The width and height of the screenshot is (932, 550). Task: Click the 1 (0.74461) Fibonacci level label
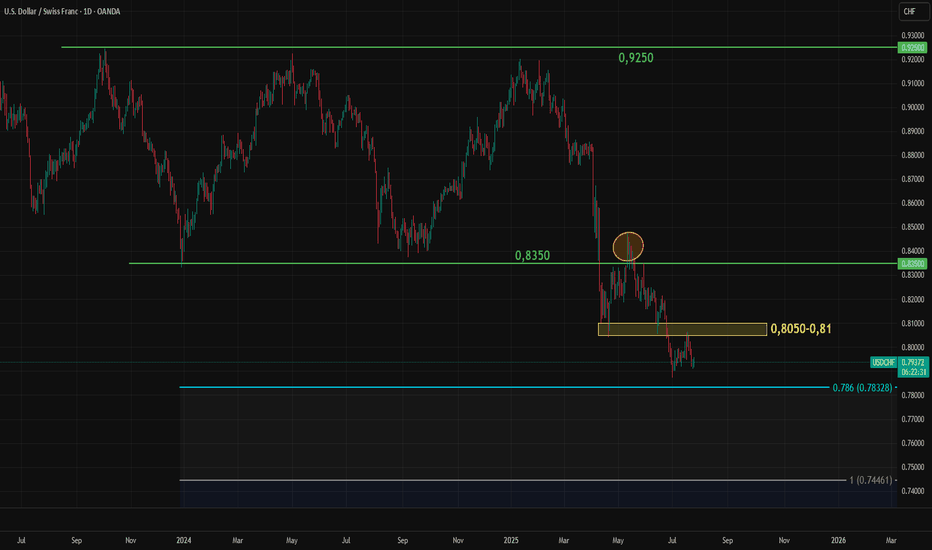pyautogui.click(x=871, y=480)
